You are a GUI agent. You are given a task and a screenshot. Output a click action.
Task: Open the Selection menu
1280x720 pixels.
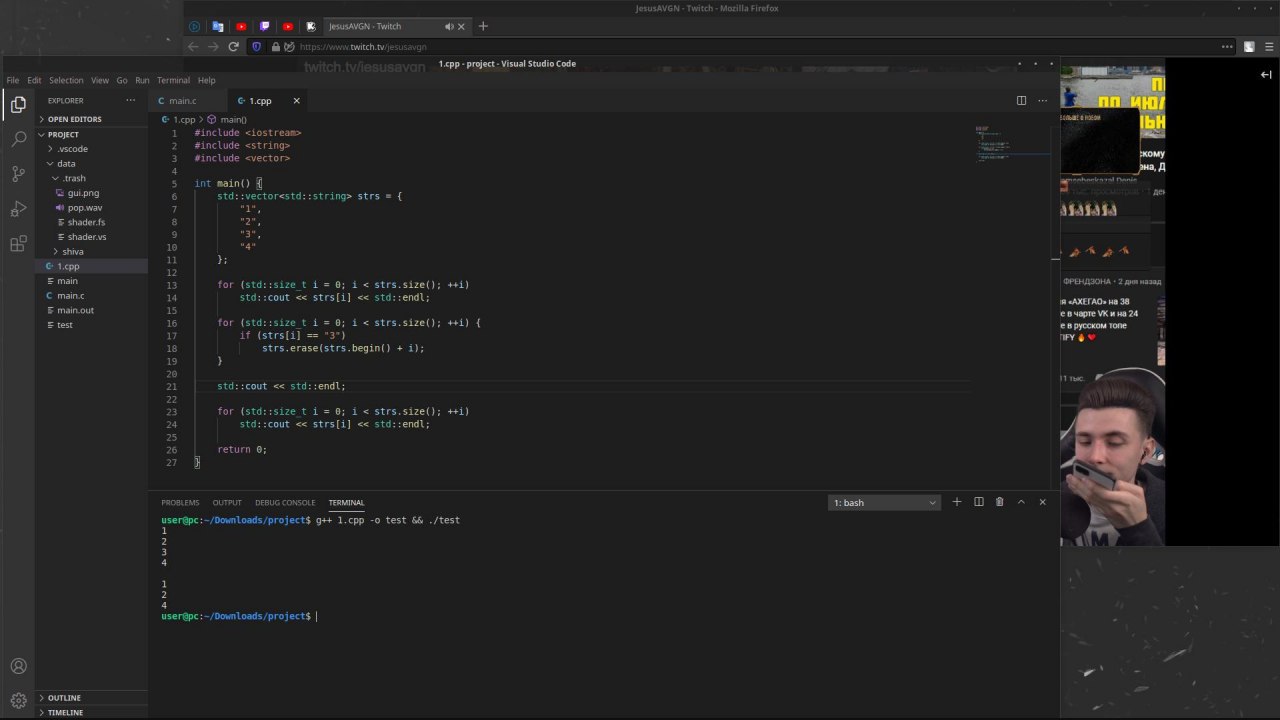66,80
